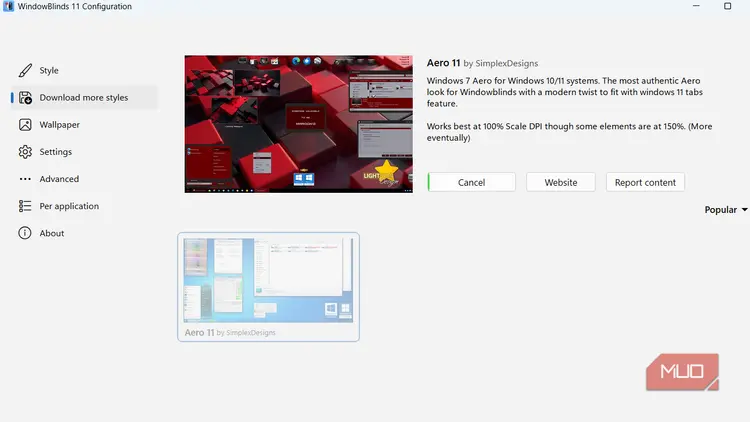Expand the Popular sort dropdown
The image size is (750, 422).
click(x=726, y=210)
